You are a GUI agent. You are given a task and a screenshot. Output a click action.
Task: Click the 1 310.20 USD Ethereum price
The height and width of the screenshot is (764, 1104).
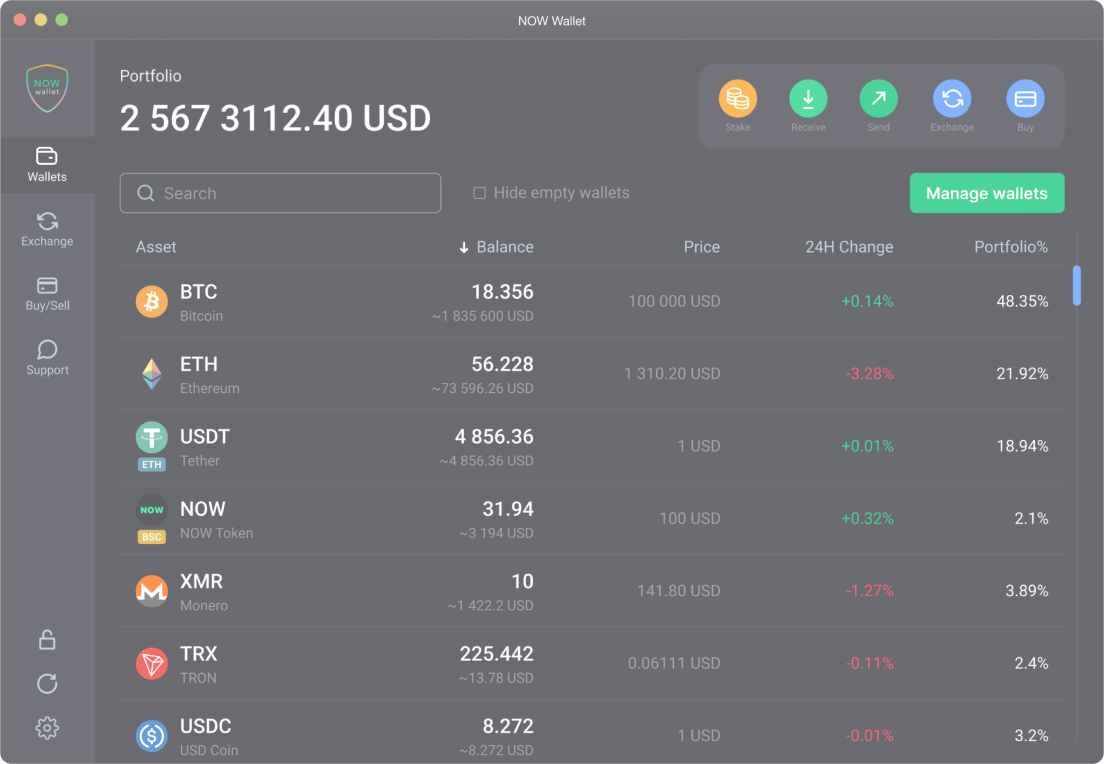coord(672,374)
